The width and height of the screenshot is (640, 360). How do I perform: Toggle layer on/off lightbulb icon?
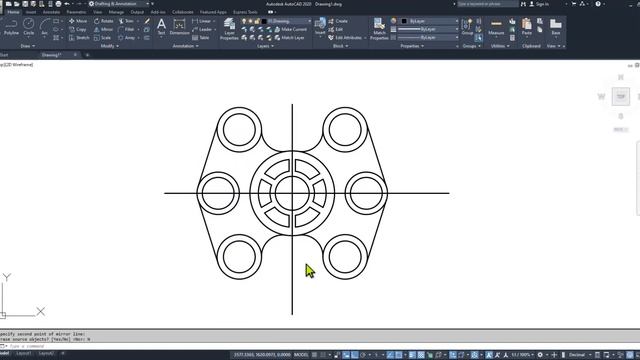coord(244,21)
